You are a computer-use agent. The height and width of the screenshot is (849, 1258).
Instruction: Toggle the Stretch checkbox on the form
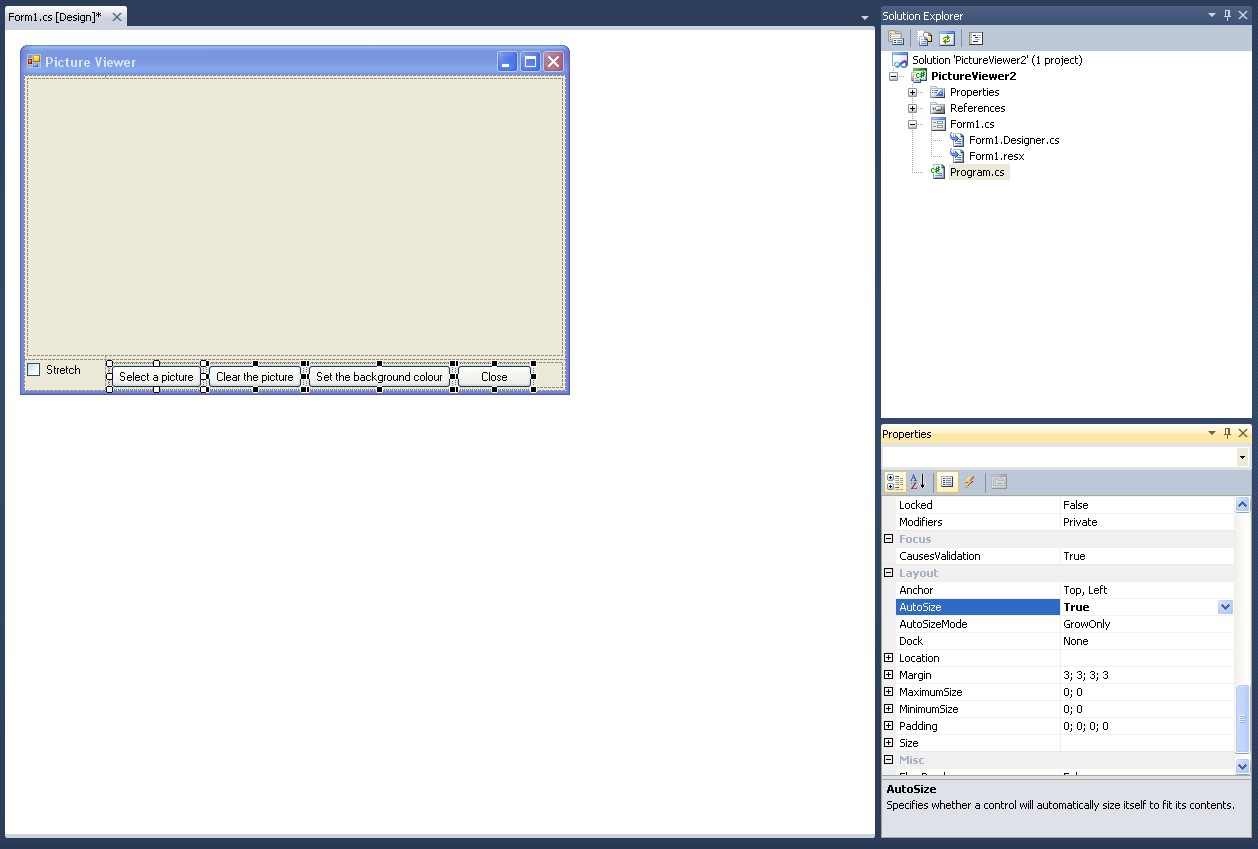(x=34, y=370)
